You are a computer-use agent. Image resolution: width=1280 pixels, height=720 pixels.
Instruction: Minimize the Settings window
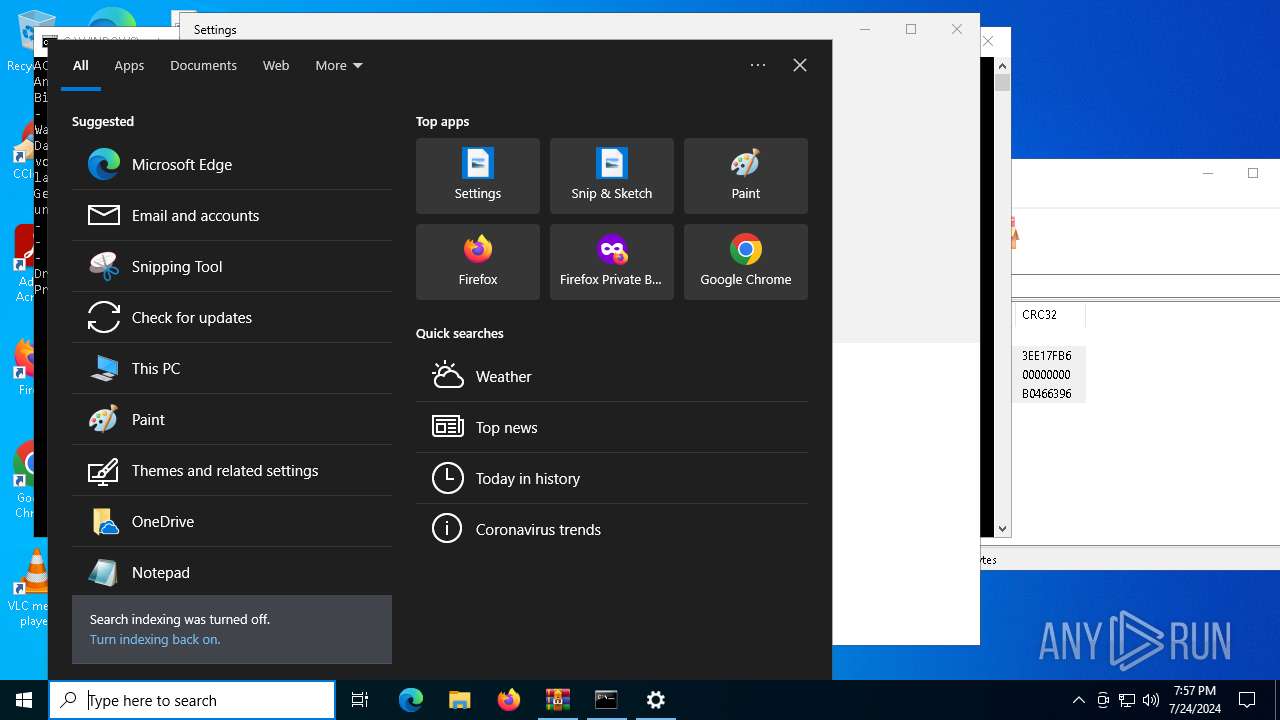click(865, 29)
